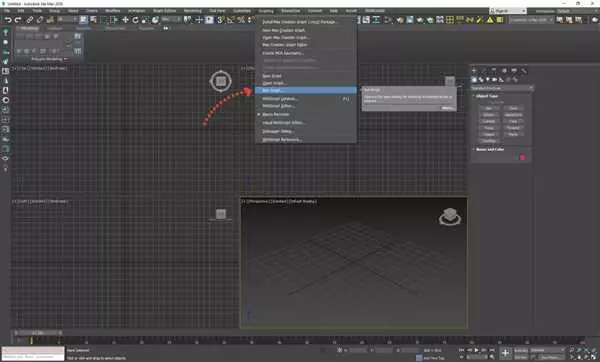Toggle Absolute/Offset transform type-in mode
Image resolution: width=600 pixels, height=362 pixels.
(x=340, y=350)
